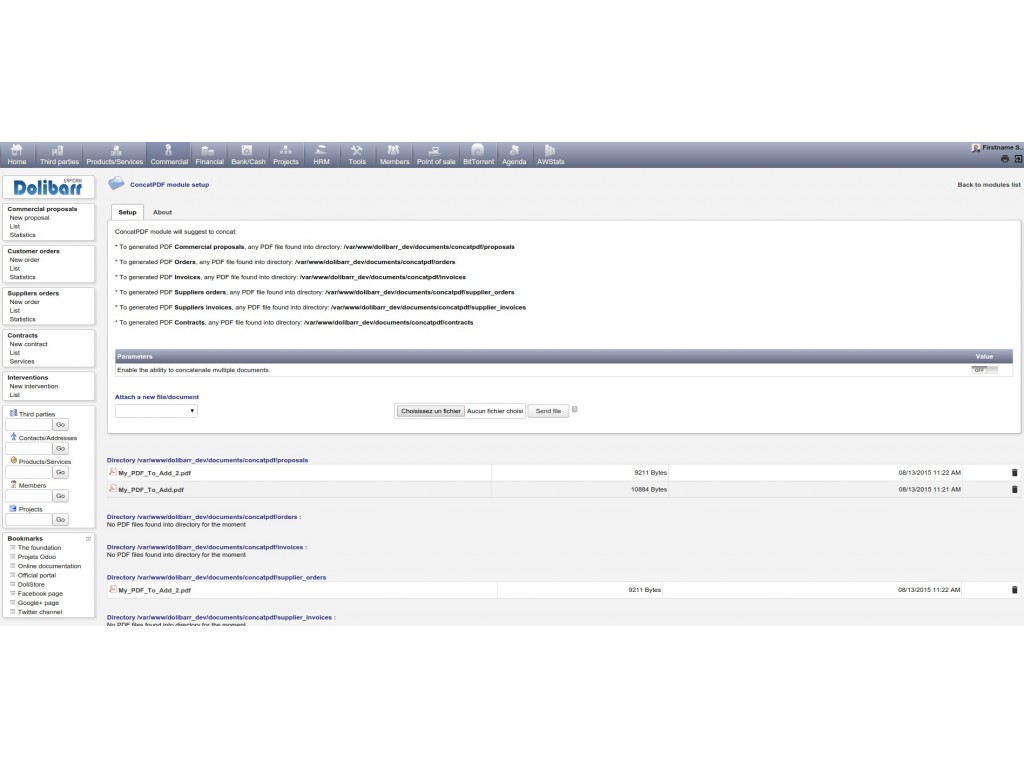
Task: Switch to the About tab
Action: (162, 212)
